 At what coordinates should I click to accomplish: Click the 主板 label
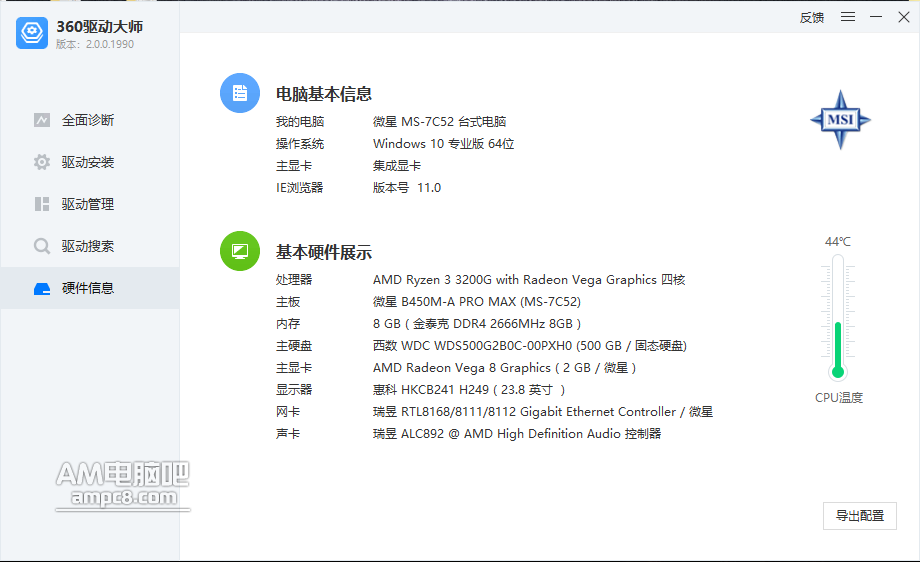point(288,302)
